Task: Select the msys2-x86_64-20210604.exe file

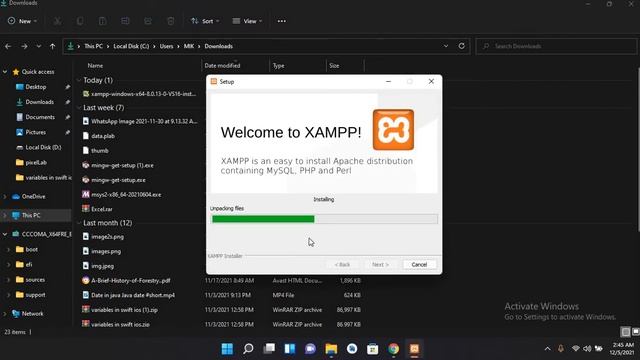Action: 126,195
